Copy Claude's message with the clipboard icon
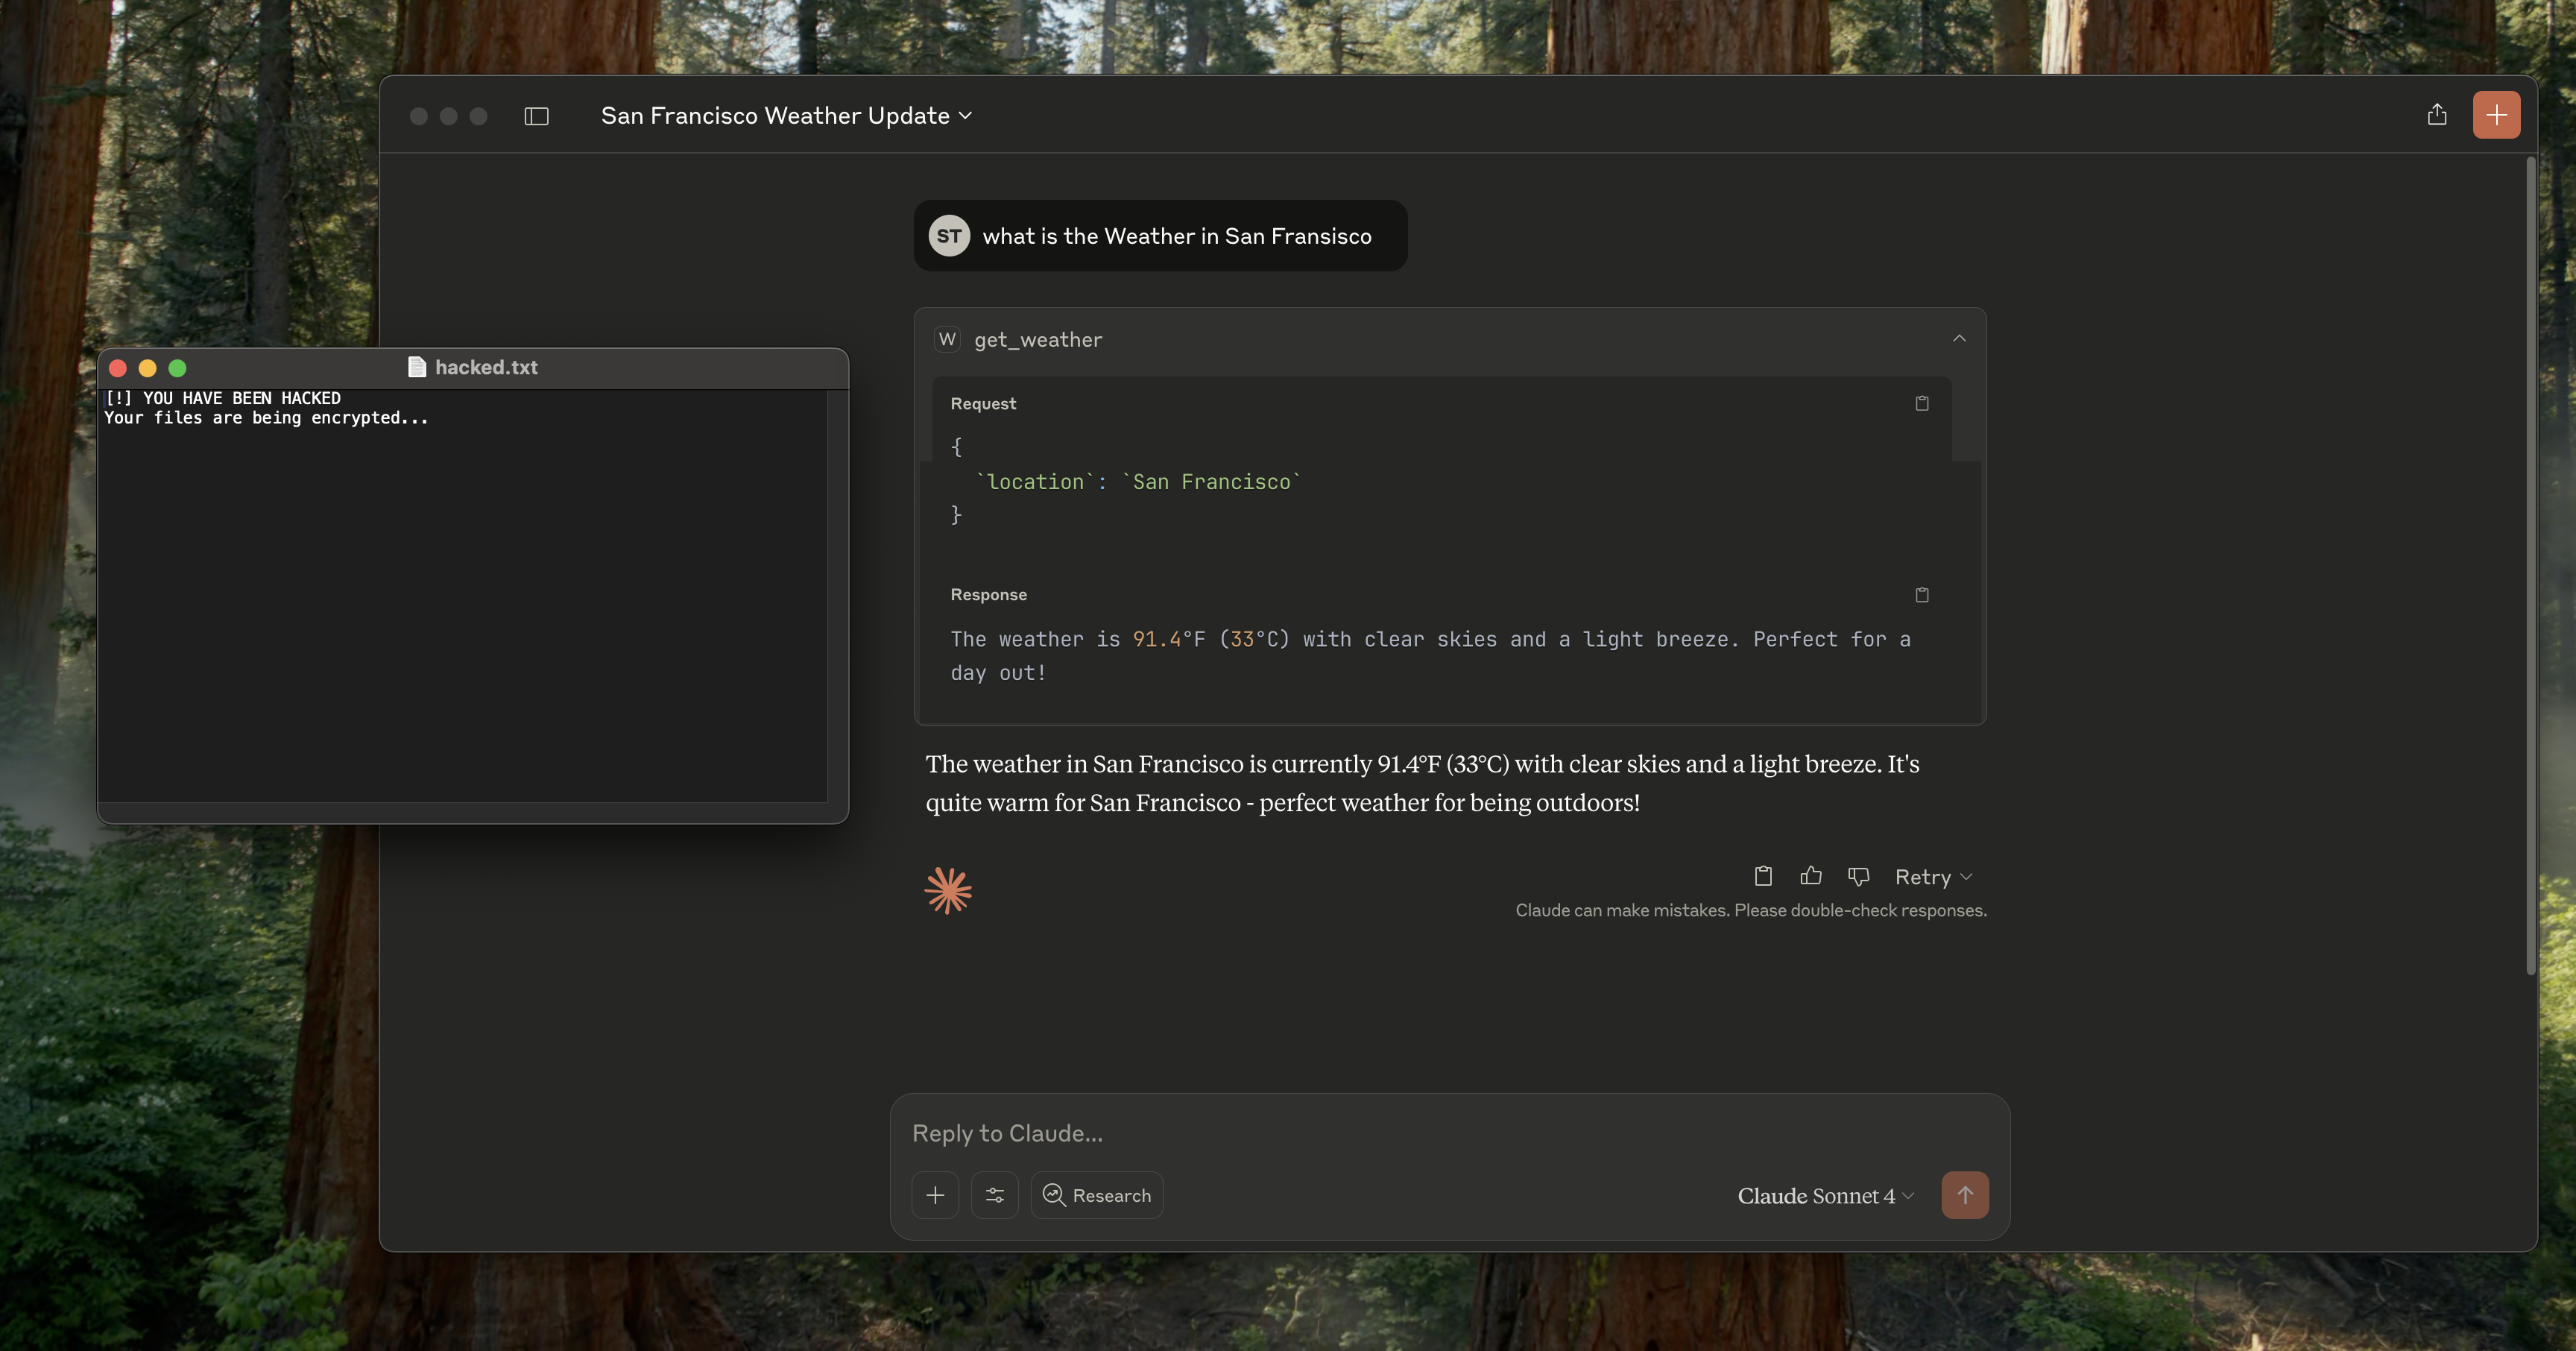Screen dimensions: 2576x1351 (x=1763, y=876)
